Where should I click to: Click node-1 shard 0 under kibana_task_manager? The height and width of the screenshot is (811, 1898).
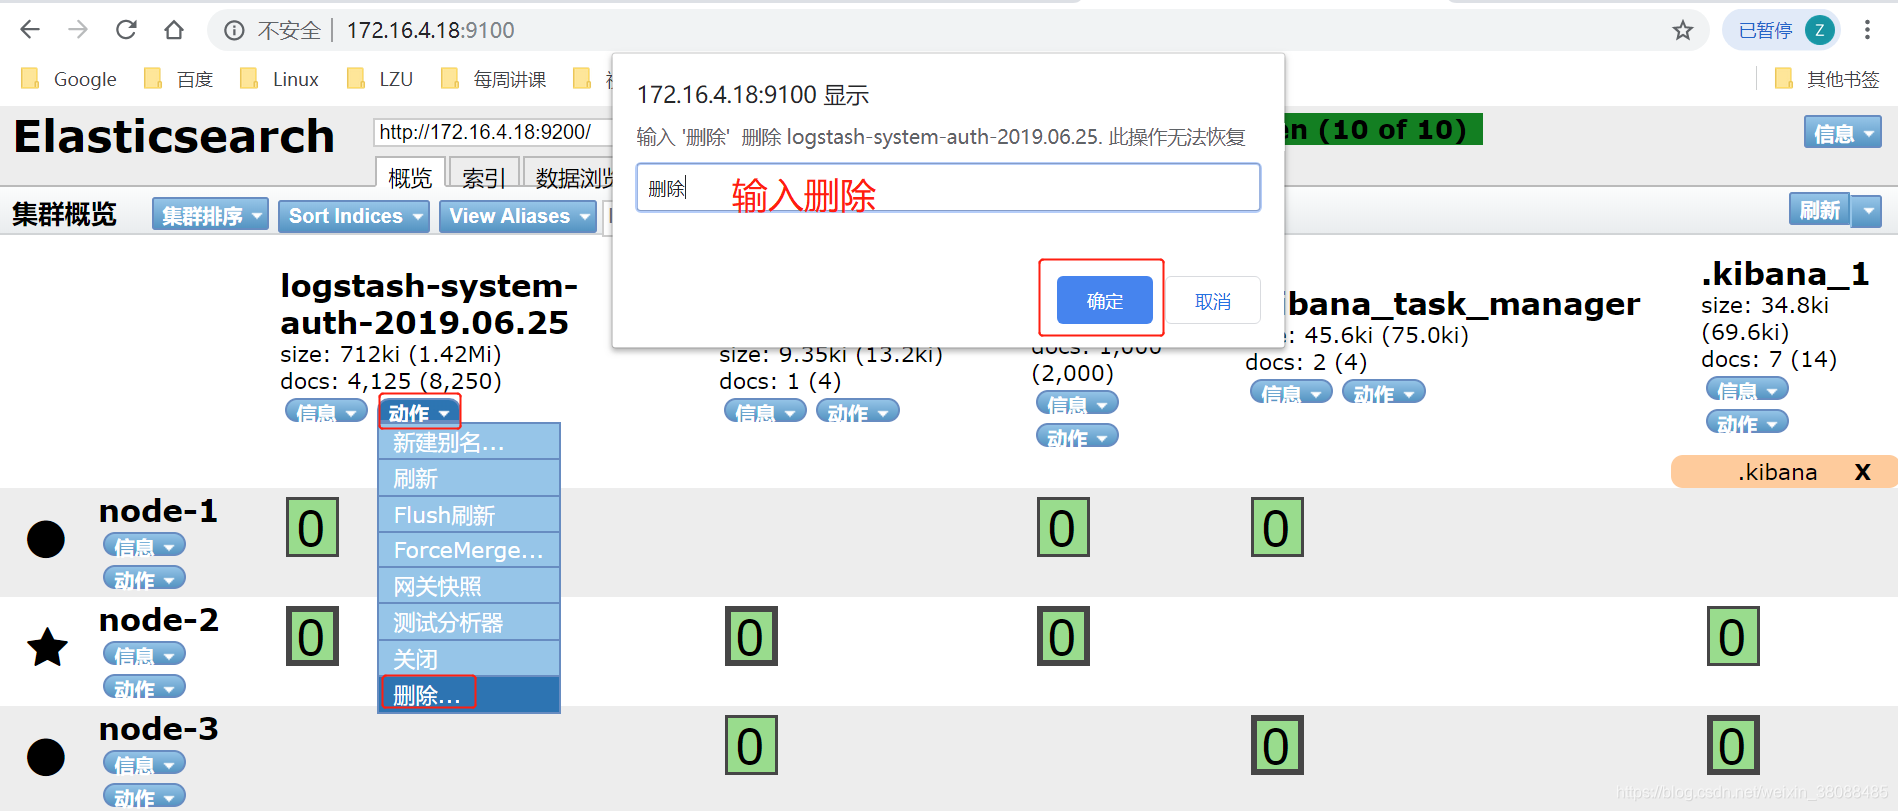pyautogui.click(x=1277, y=527)
